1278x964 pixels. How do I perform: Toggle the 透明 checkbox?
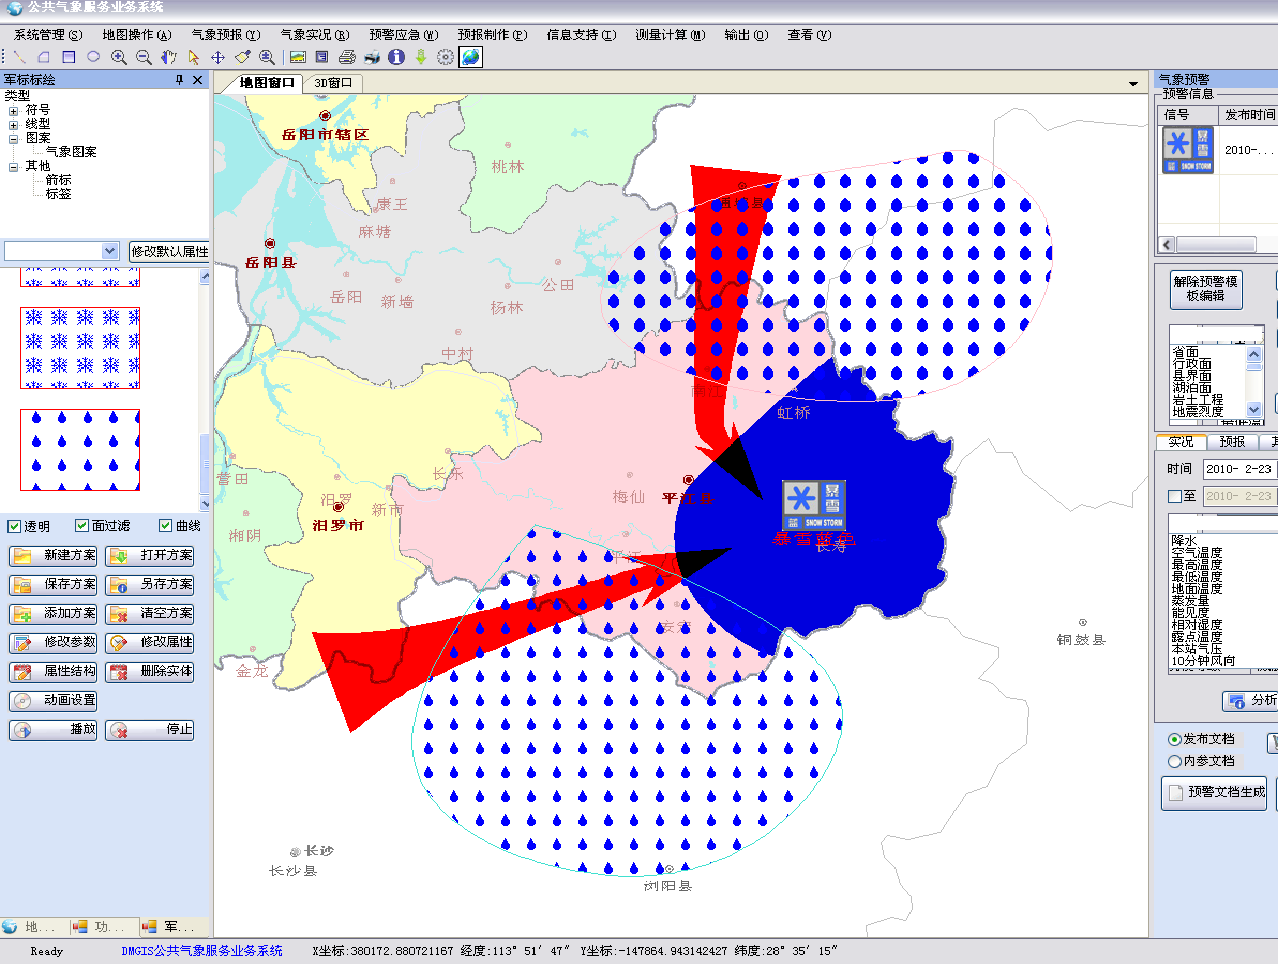[14, 526]
